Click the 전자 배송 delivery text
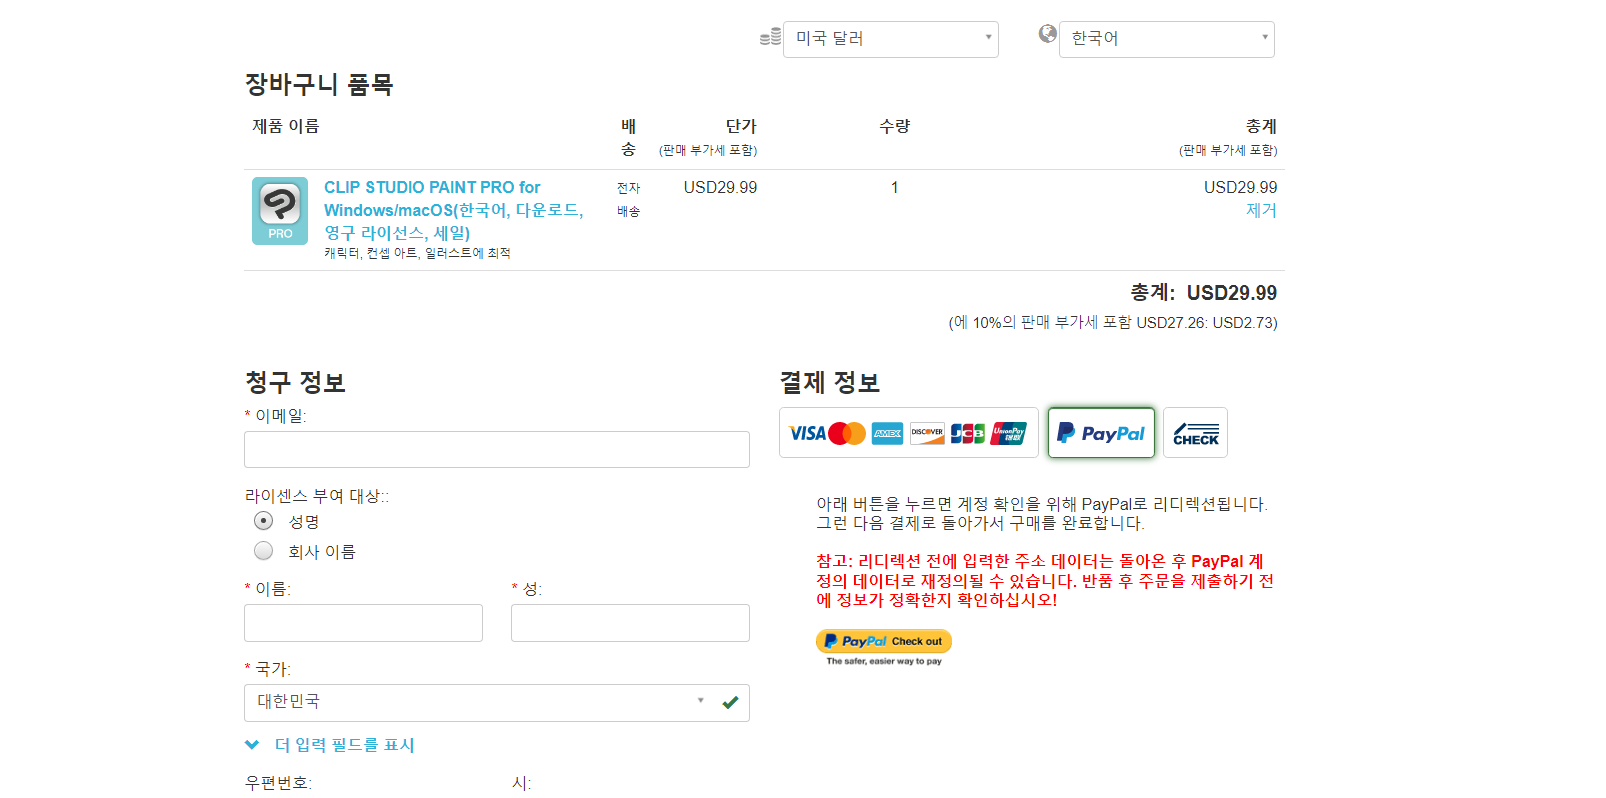1606x798 pixels. [x=628, y=199]
